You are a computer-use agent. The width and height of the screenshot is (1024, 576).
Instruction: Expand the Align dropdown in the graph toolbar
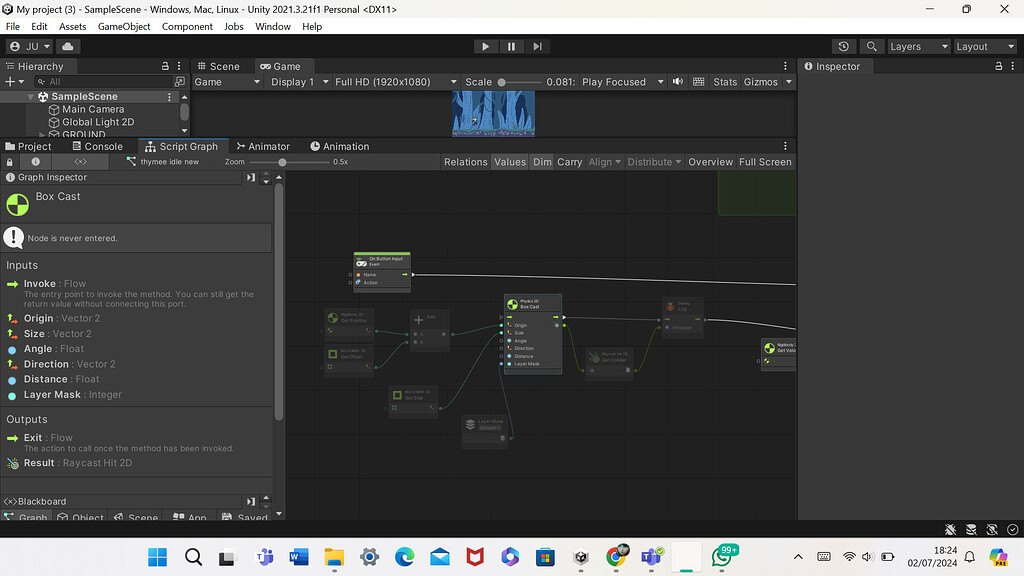pos(604,161)
